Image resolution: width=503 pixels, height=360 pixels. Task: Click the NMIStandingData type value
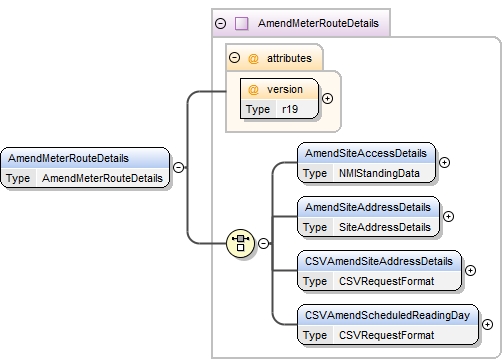[379, 173]
